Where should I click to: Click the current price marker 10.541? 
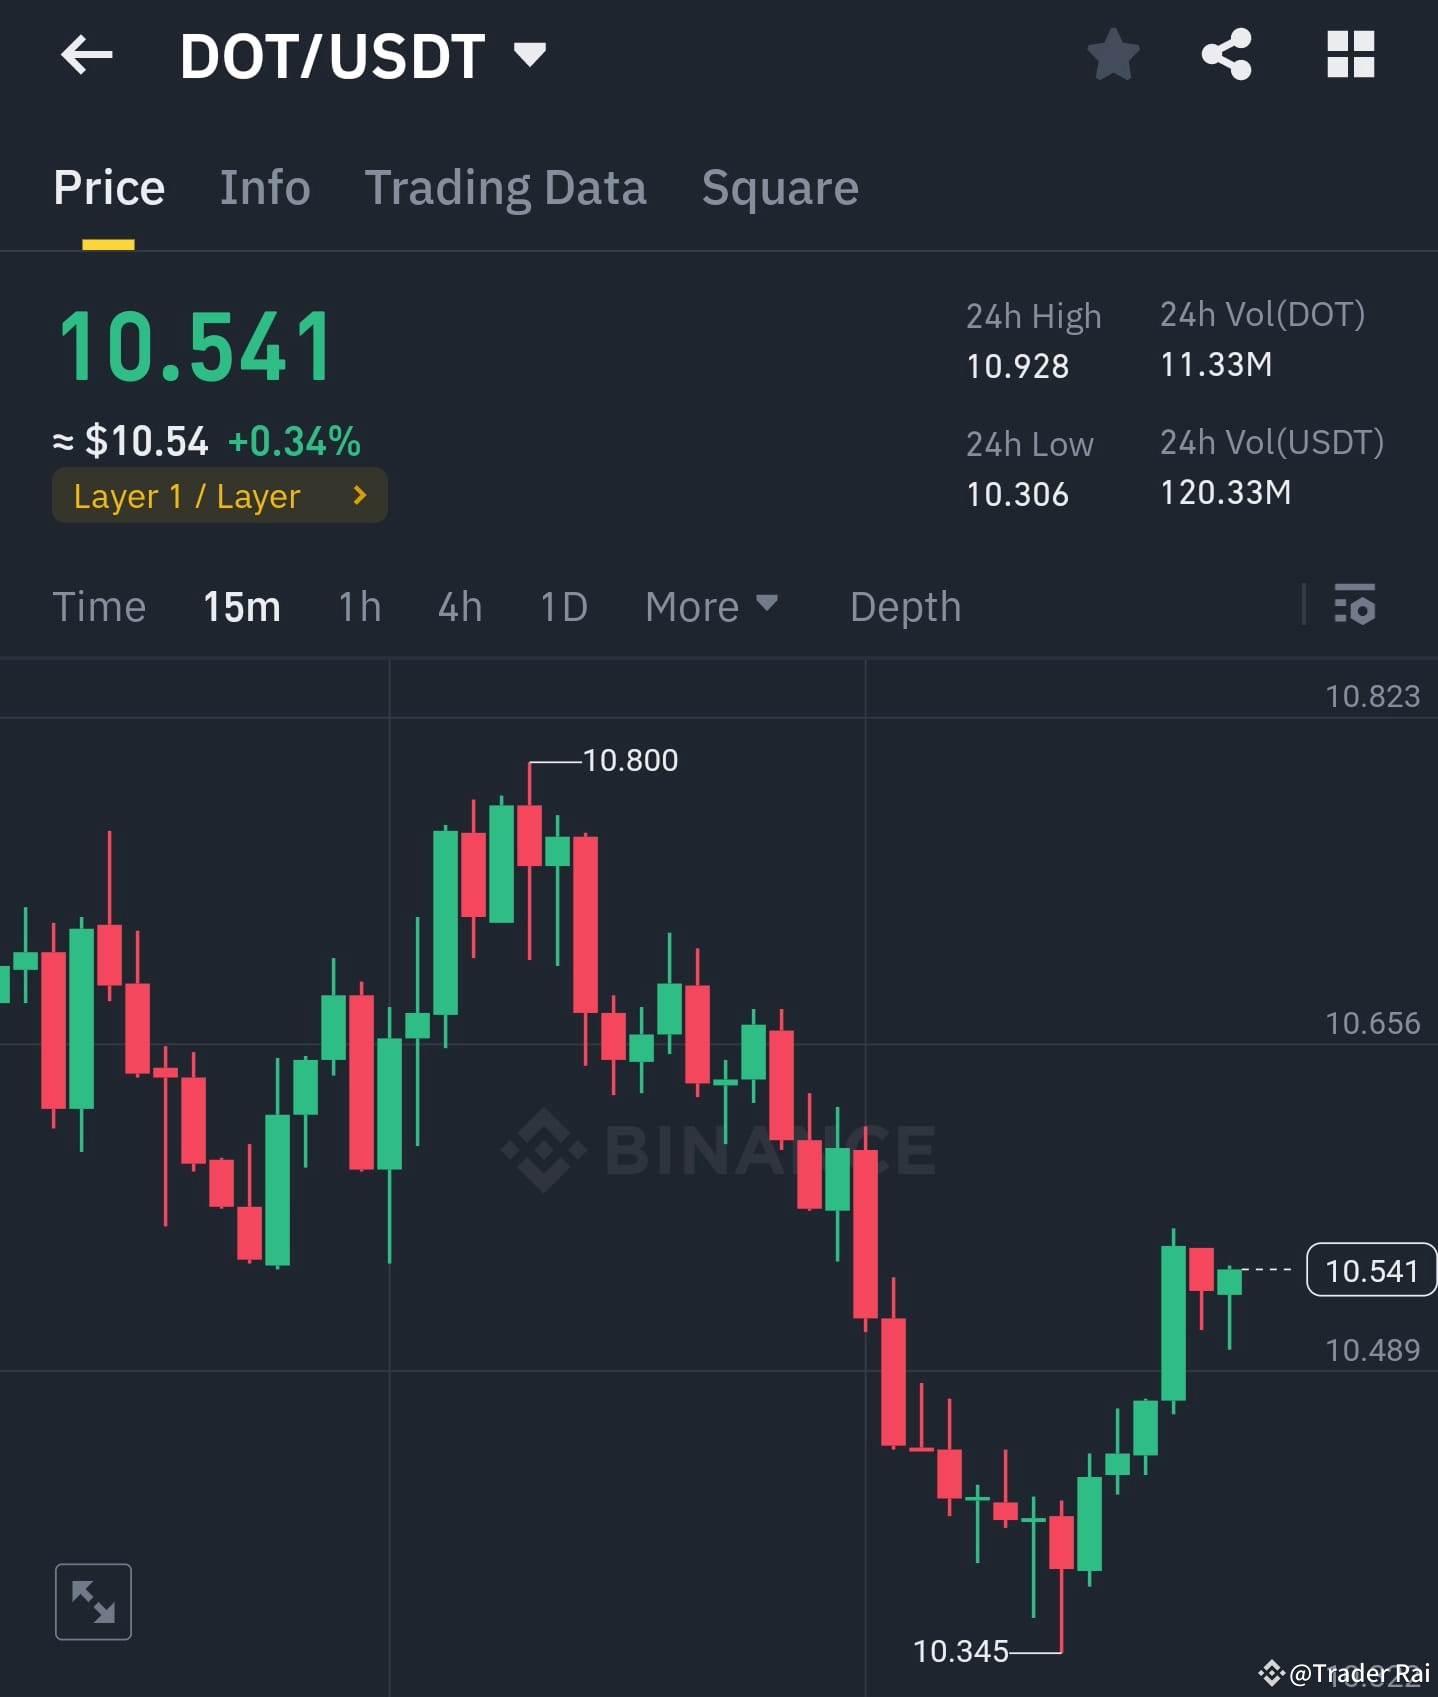(x=1371, y=1270)
